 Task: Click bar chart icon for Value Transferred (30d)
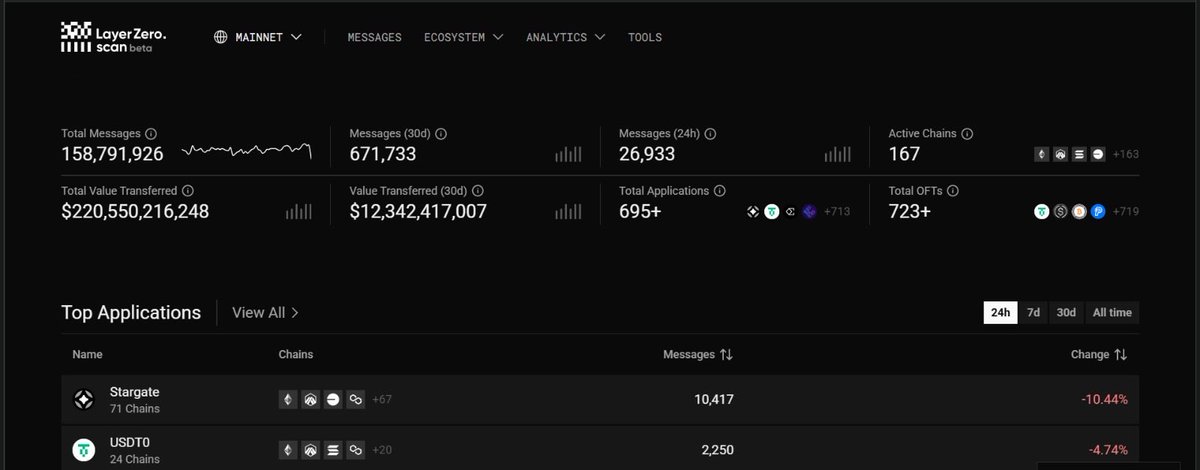coord(568,211)
